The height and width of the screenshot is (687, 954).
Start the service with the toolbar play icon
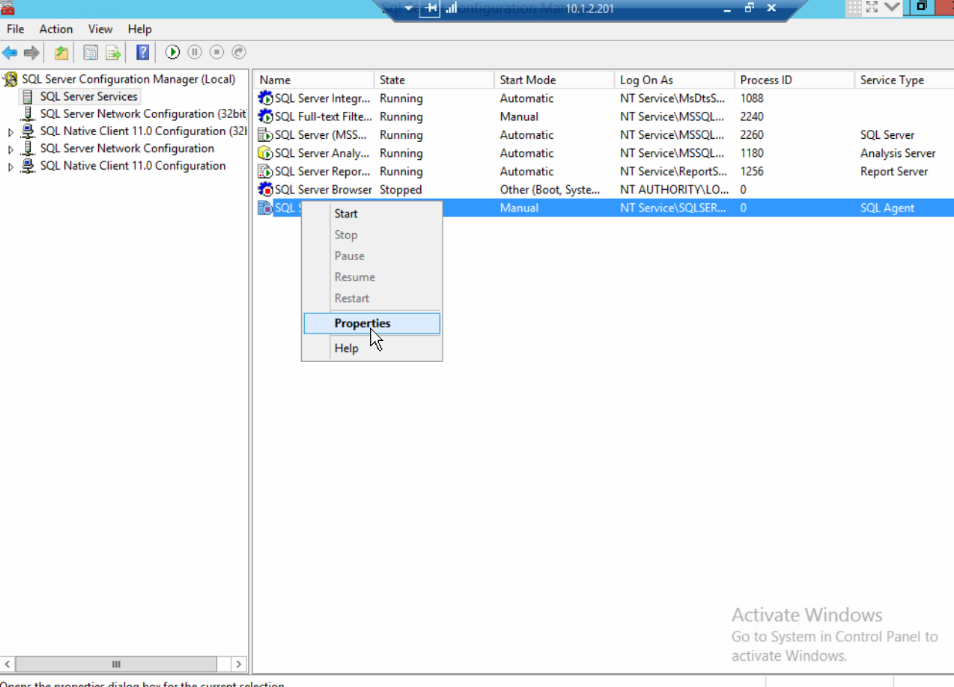(x=173, y=52)
